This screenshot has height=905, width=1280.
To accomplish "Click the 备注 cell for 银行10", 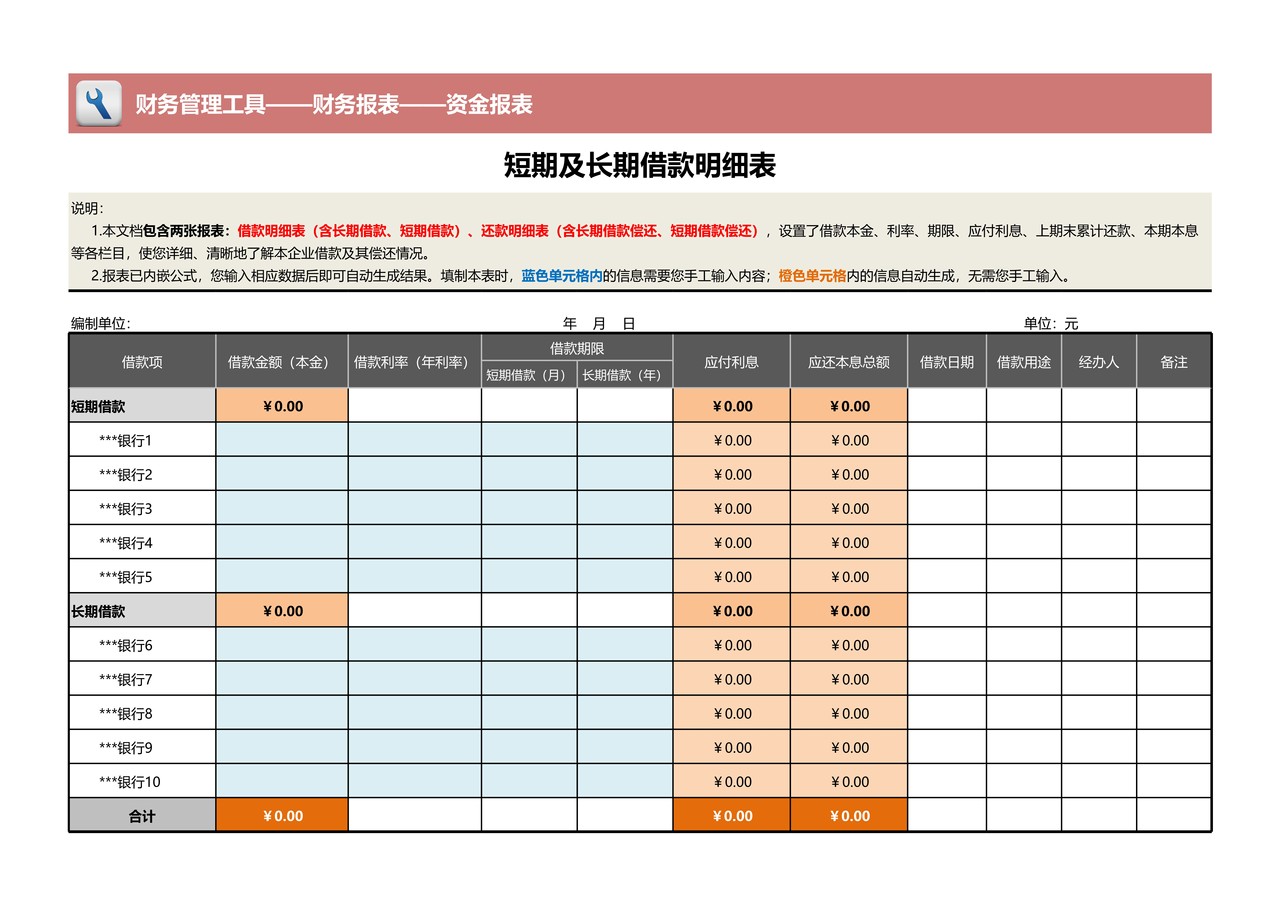I will (1173, 781).
